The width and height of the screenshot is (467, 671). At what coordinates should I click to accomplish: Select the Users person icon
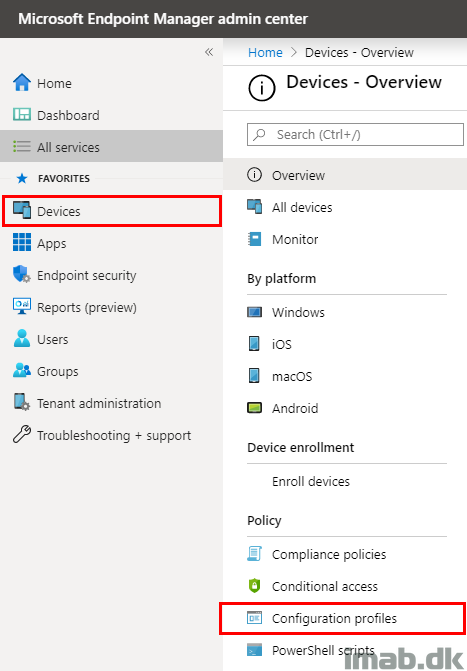coord(22,338)
